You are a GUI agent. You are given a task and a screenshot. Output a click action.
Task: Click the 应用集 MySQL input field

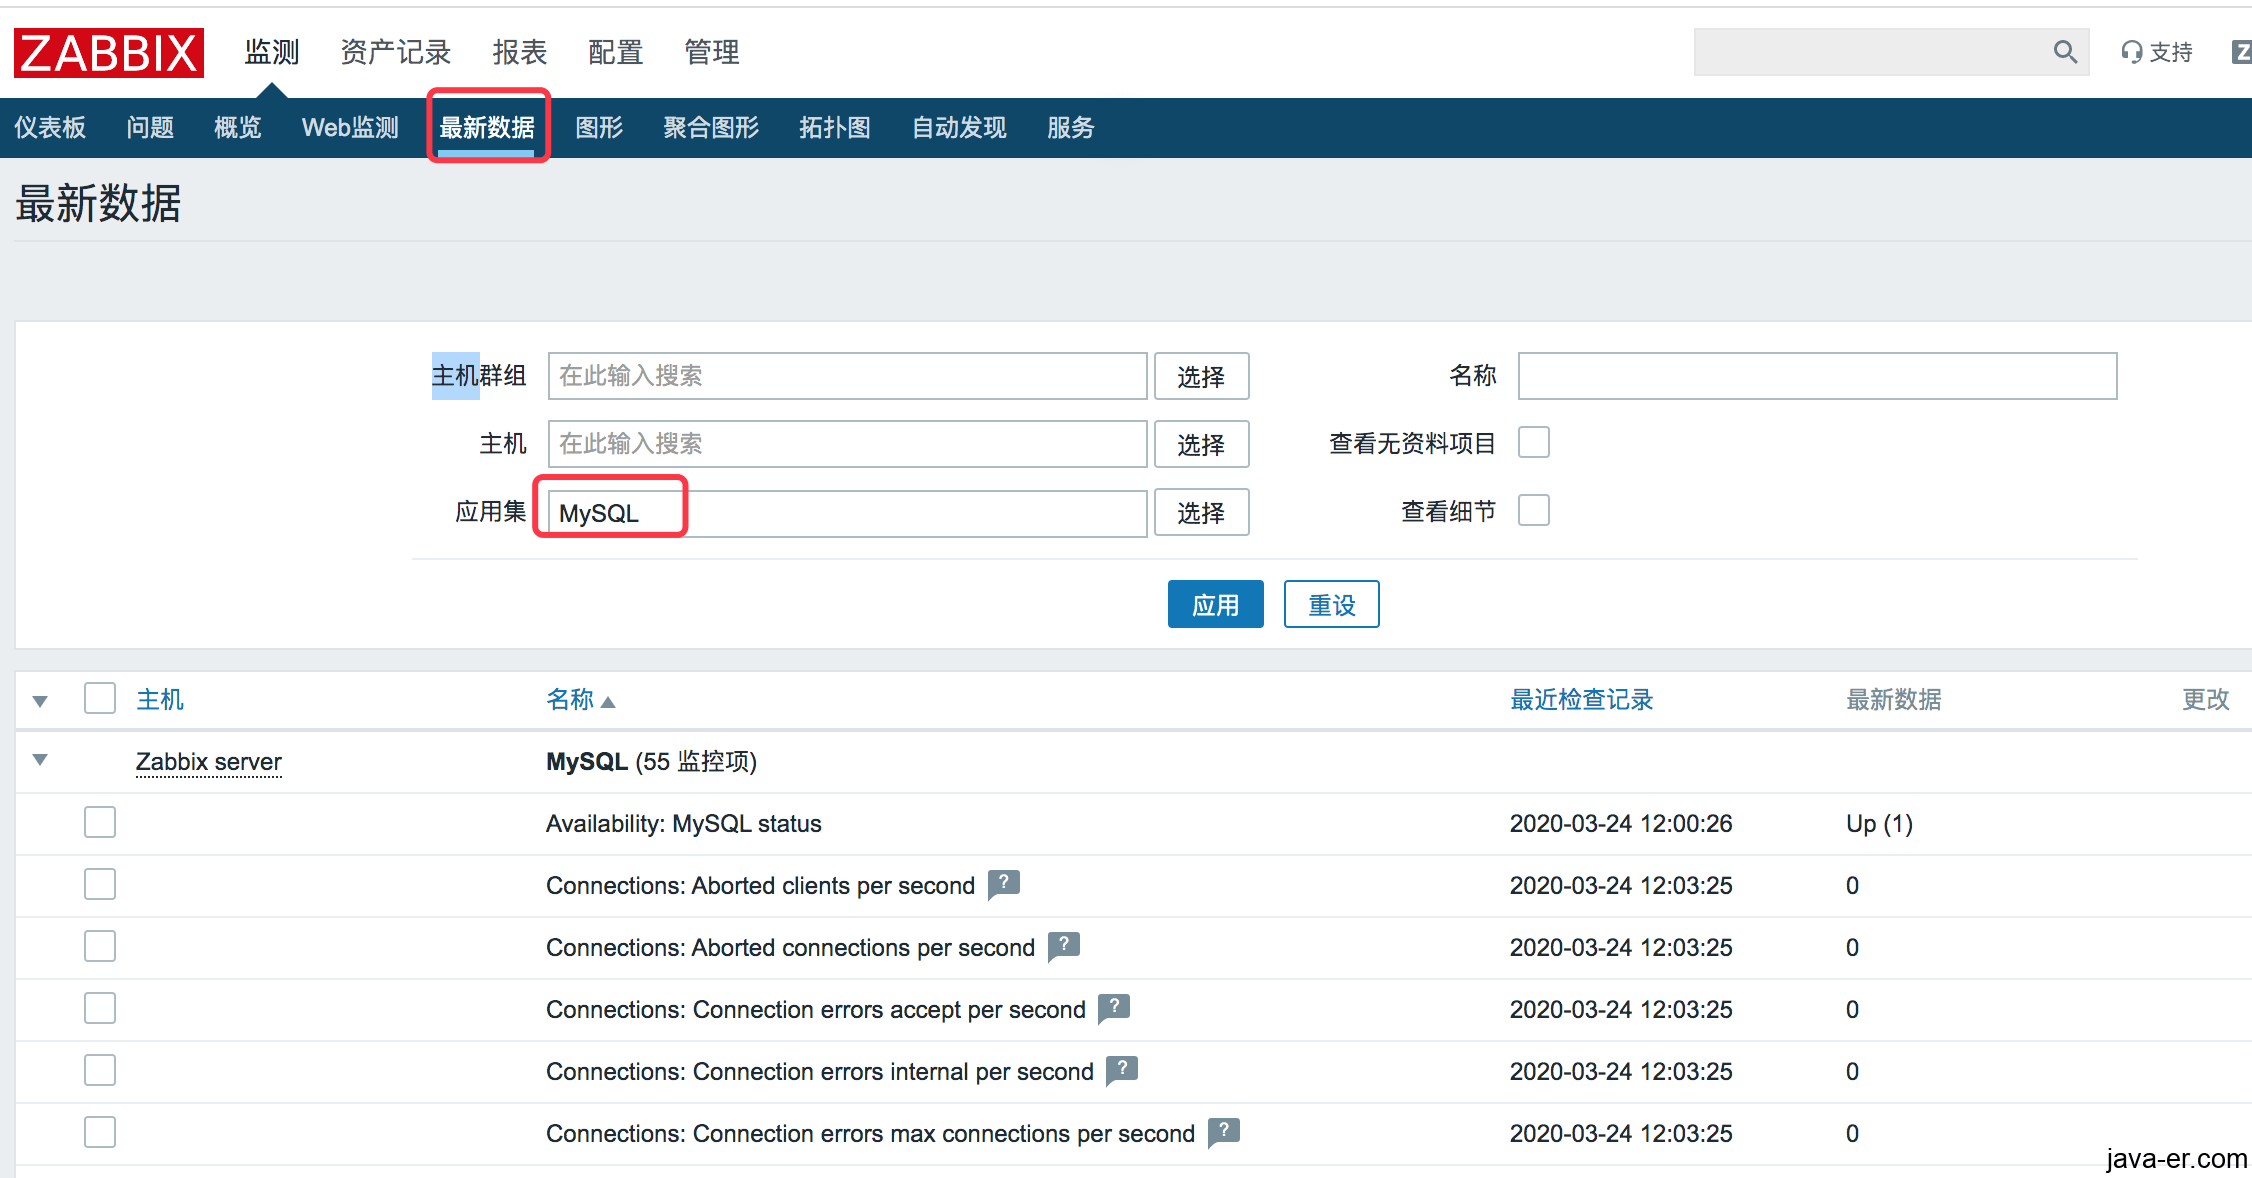pos(846,513)
